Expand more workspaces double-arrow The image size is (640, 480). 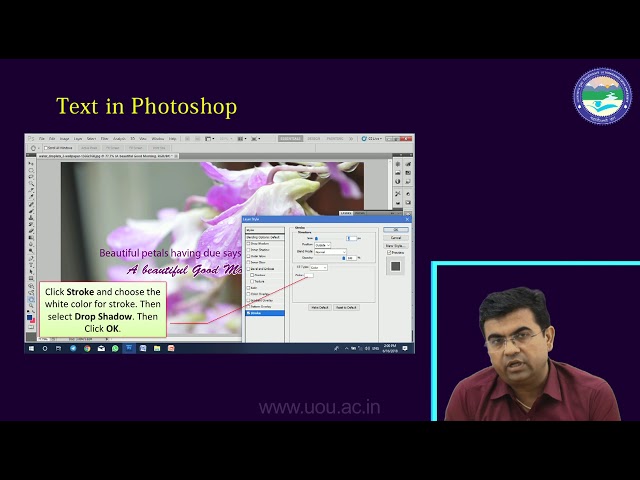click(351, 139)
